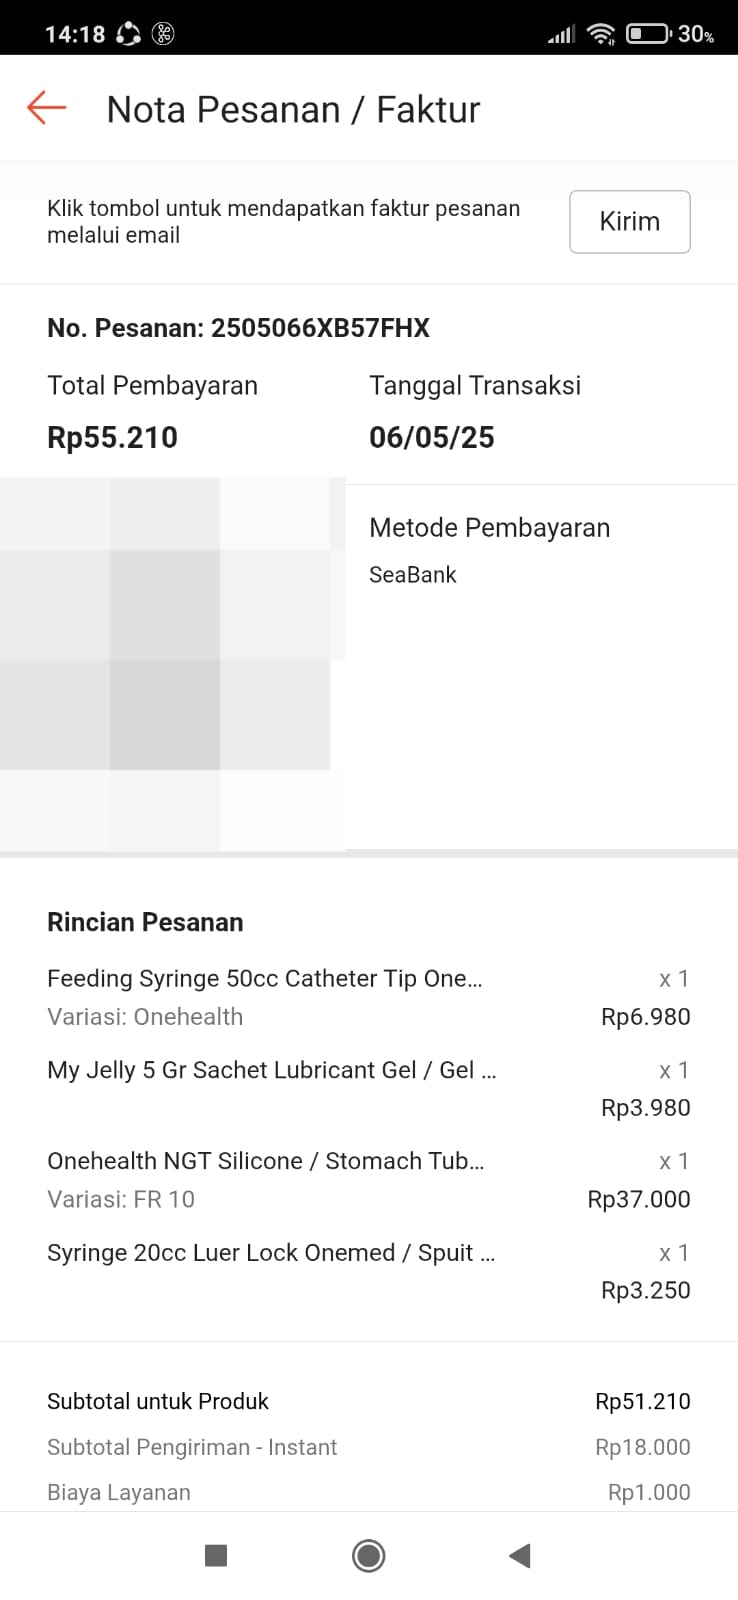Screen dimensions: 738x1600
Task: Tap the round notification icon in status bar
Action: (x=163, y=34)
